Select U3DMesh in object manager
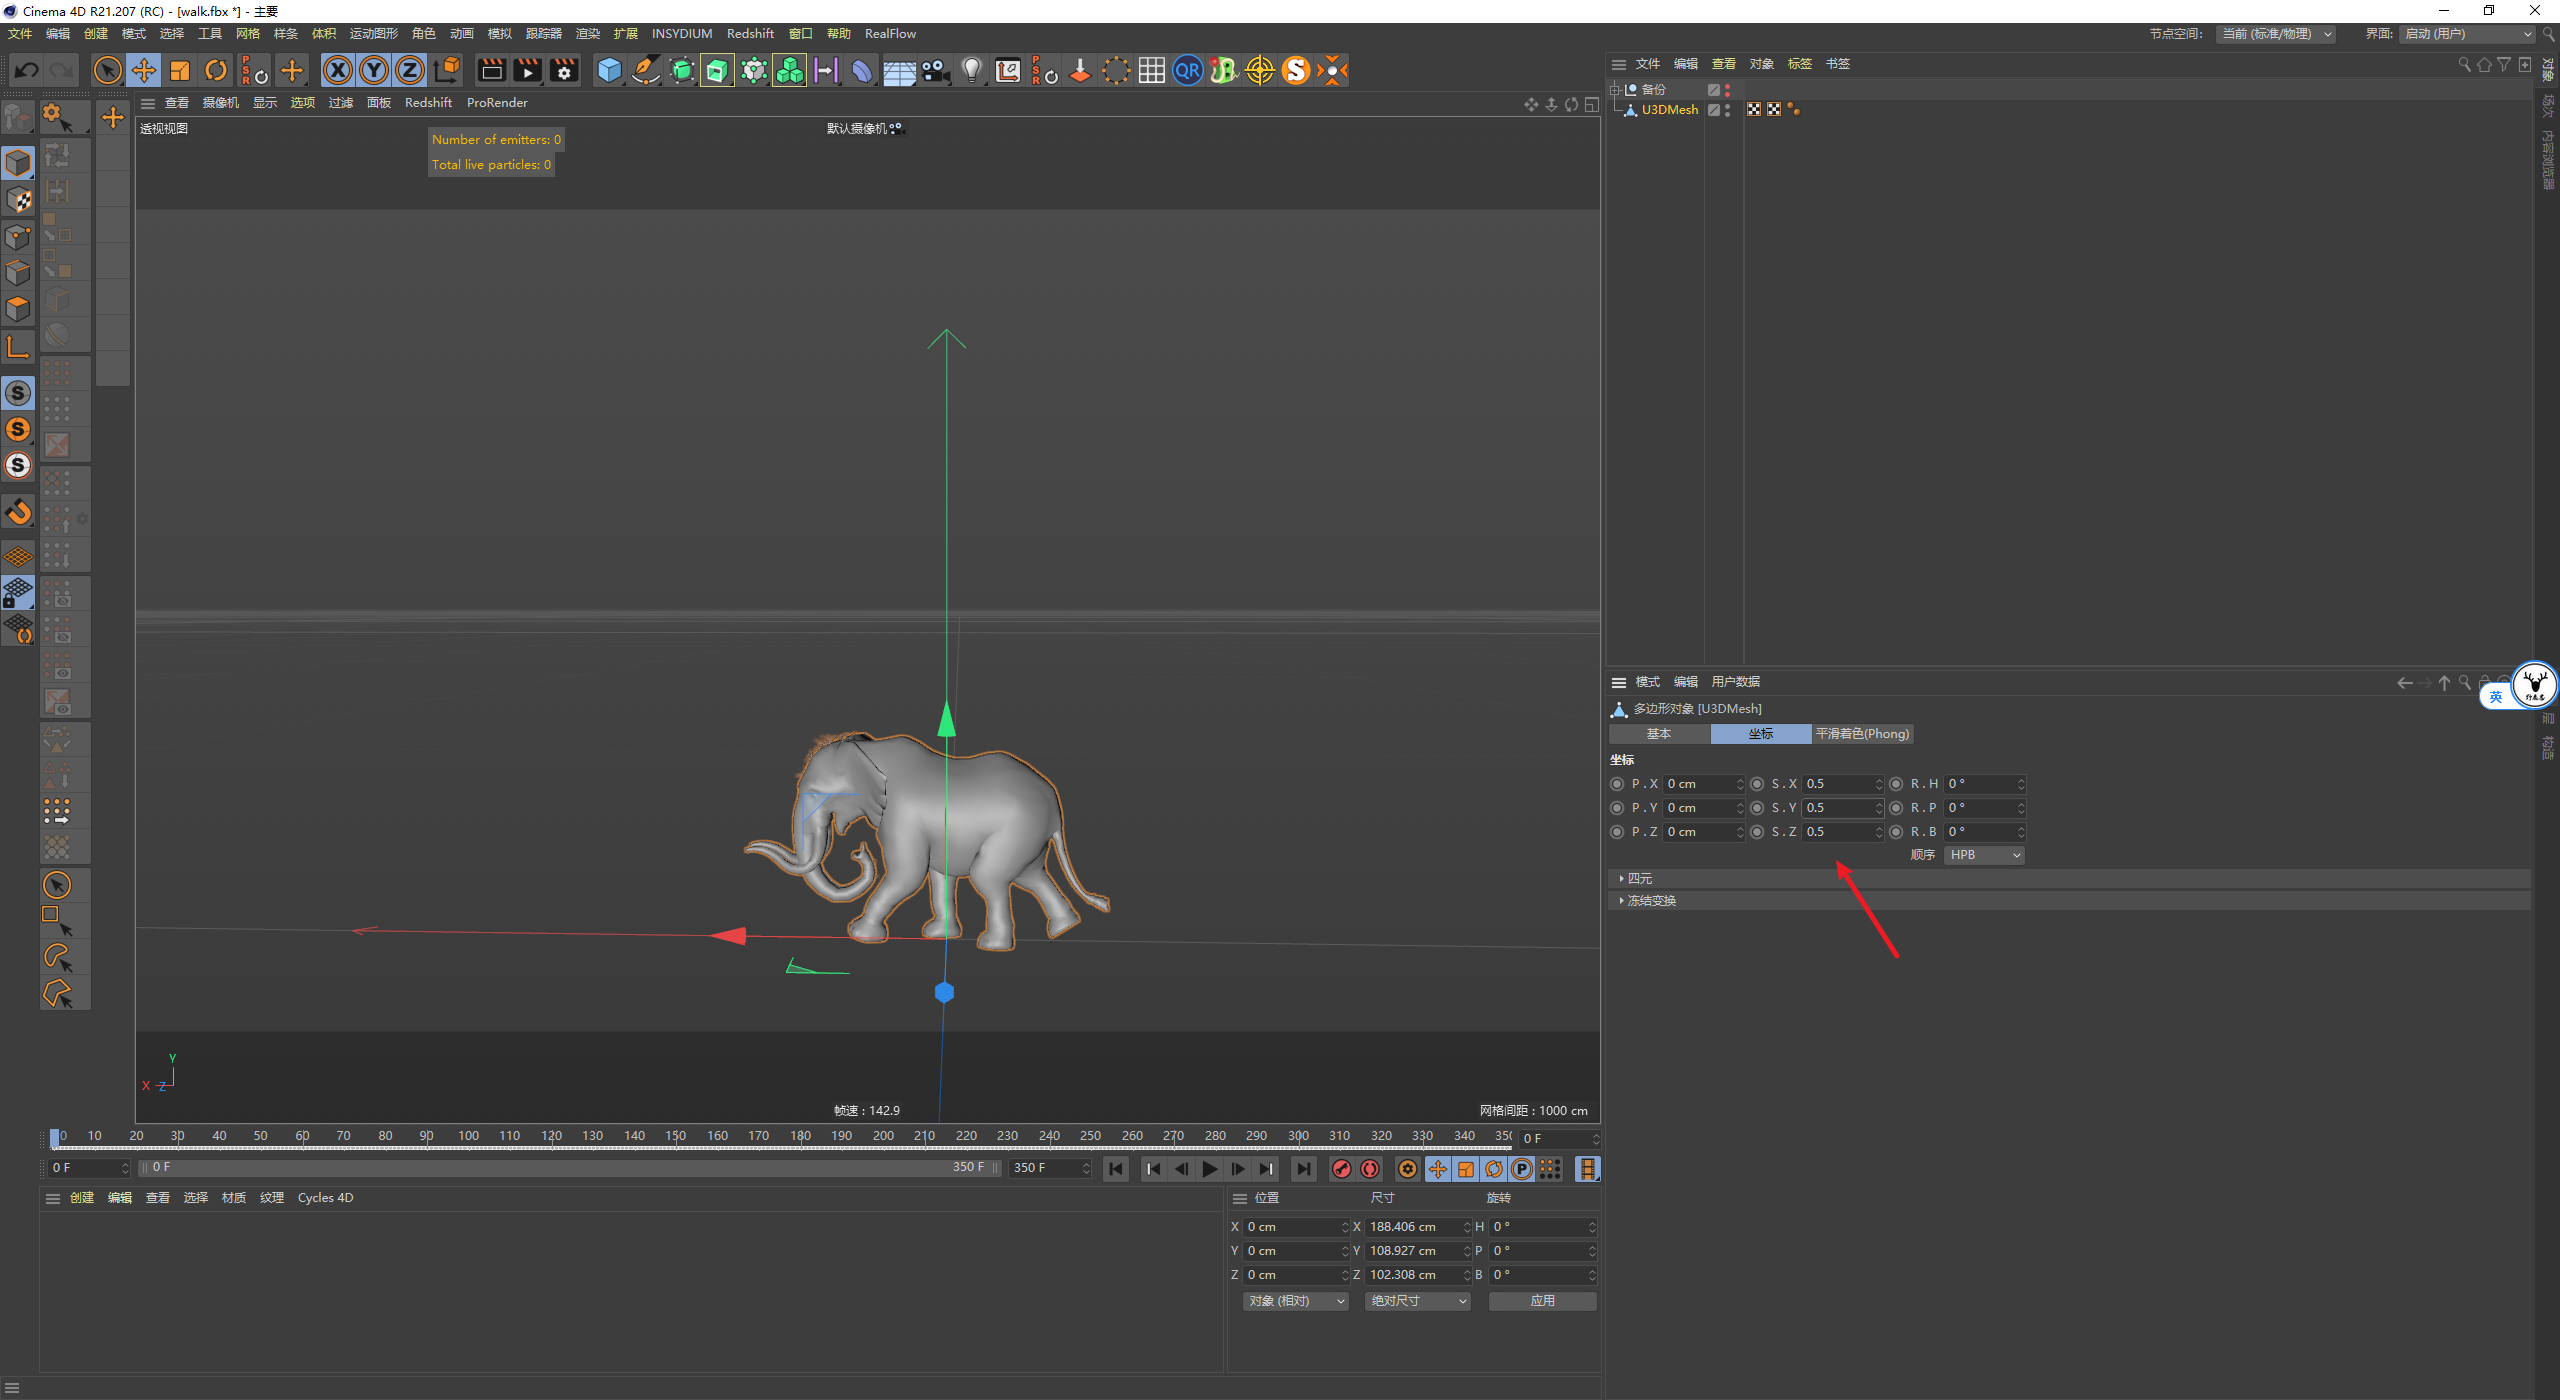This screenshot has width=2560, height=1400. pyautogui.click(x=1669, y=110)
